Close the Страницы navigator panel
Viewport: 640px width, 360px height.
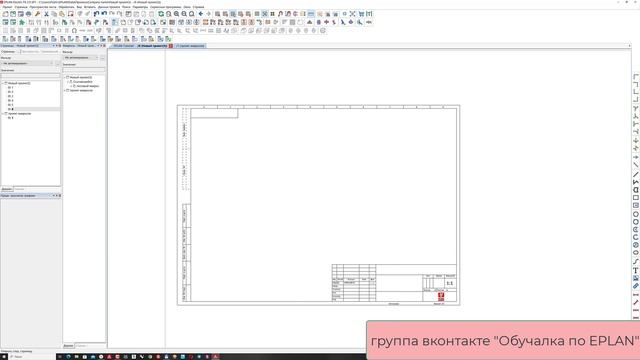pyautogui.click(x=60, y=46)
